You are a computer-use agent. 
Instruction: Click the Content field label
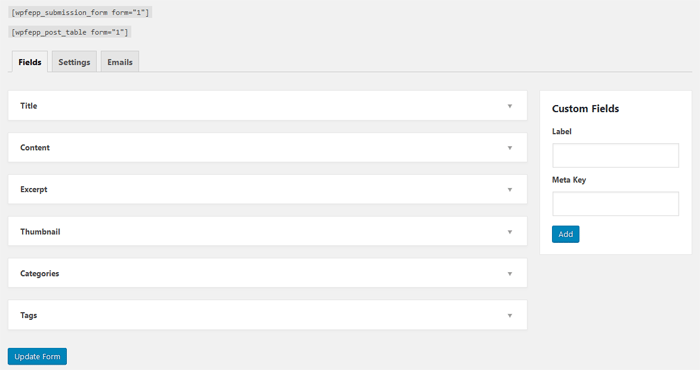point(35,148)
